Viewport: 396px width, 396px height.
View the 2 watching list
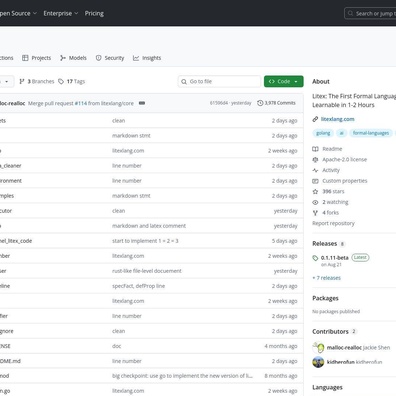335,202
